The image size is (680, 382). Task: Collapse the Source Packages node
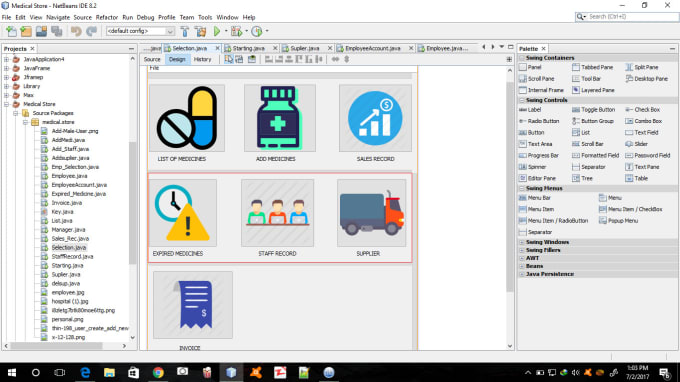16,113
